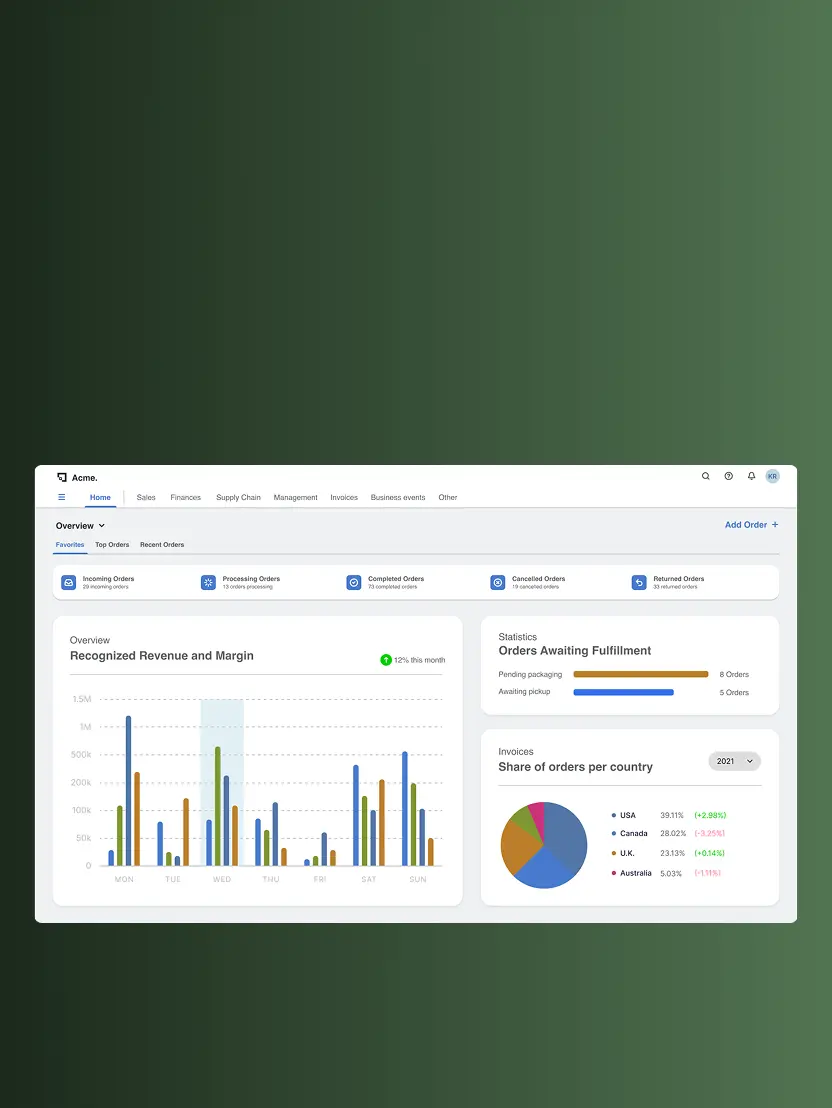832x1108 pixels.
Task: Open the notifications bell icon
Action: tap(751, 476)
